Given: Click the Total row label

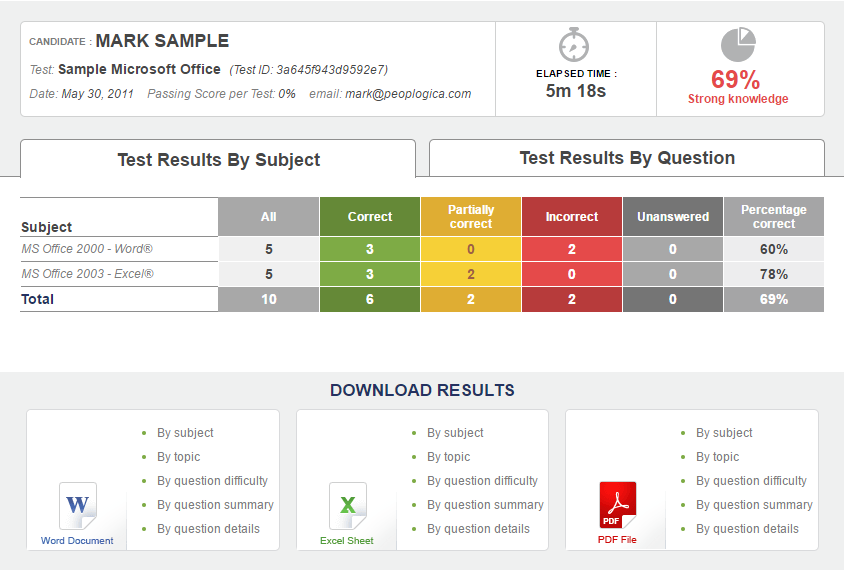Looking at the screenshot, I should [x=37, y=299].
